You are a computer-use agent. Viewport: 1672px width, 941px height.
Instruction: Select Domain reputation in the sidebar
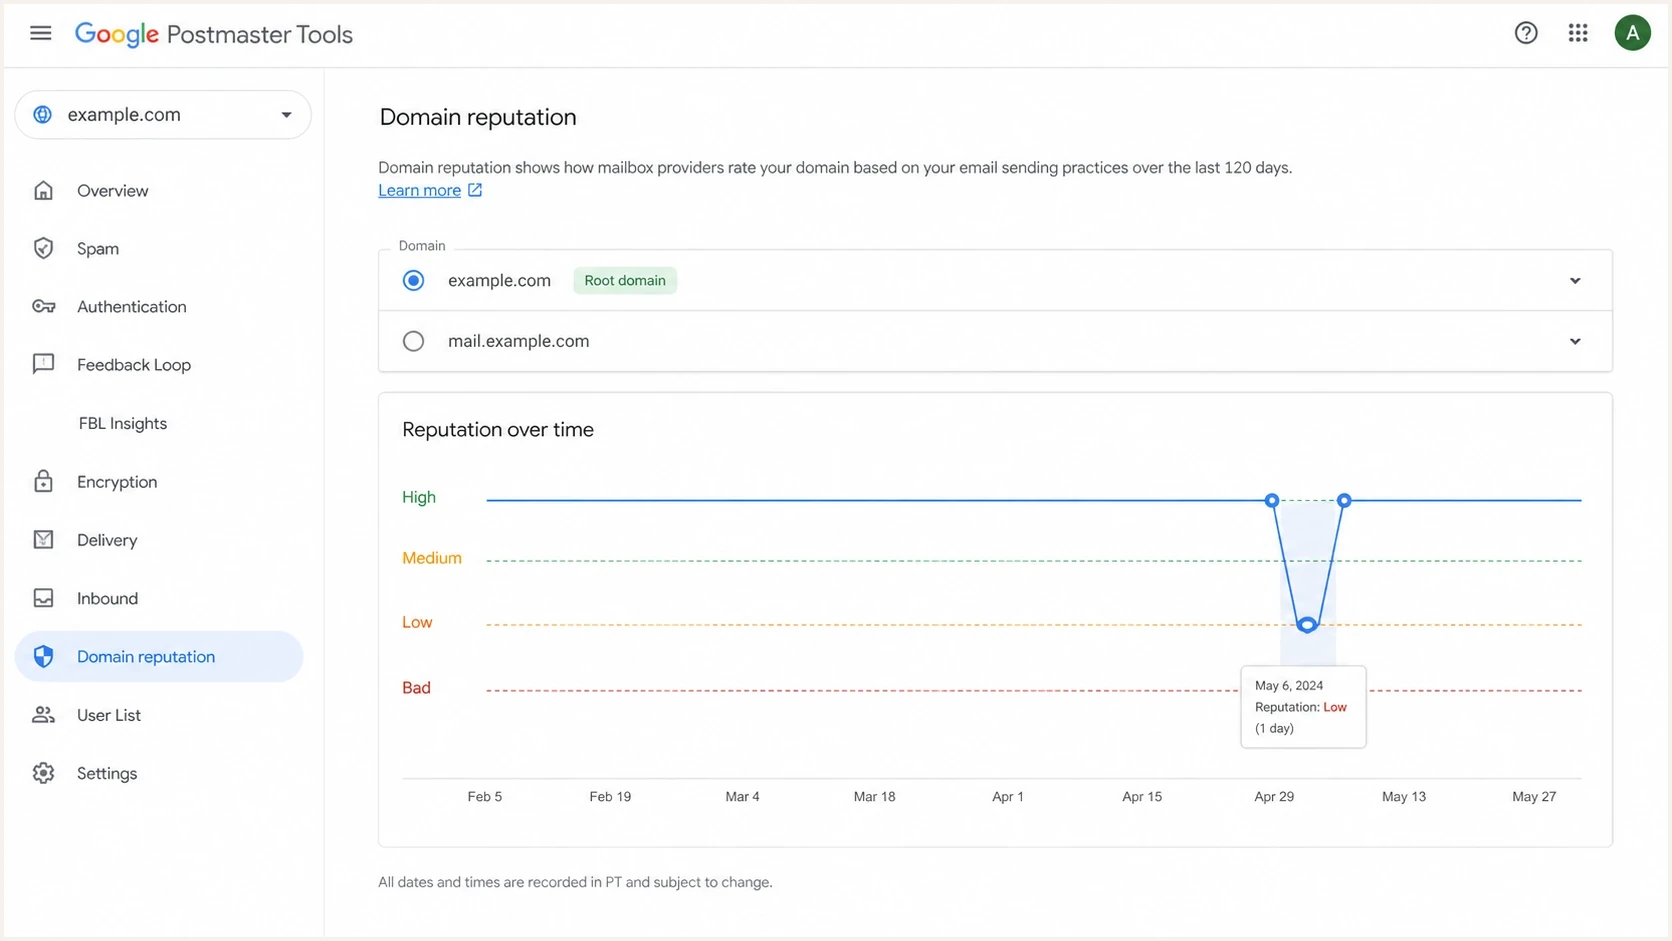(x=159, y=656)
